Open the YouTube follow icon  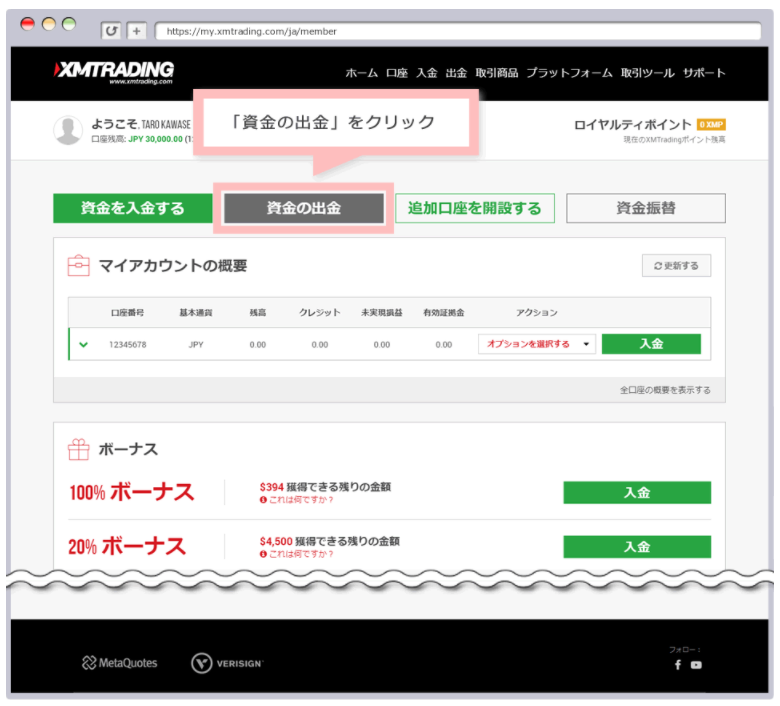(x=696, y=664)
